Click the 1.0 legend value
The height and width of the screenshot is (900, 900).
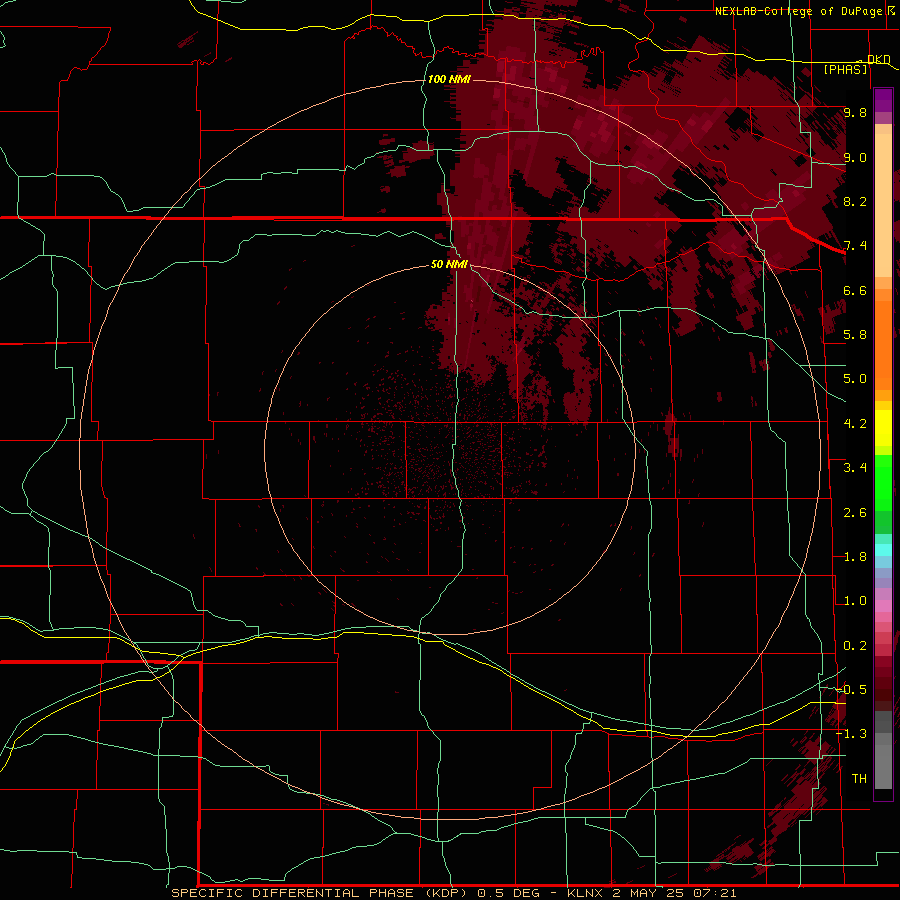pos(855,601)
